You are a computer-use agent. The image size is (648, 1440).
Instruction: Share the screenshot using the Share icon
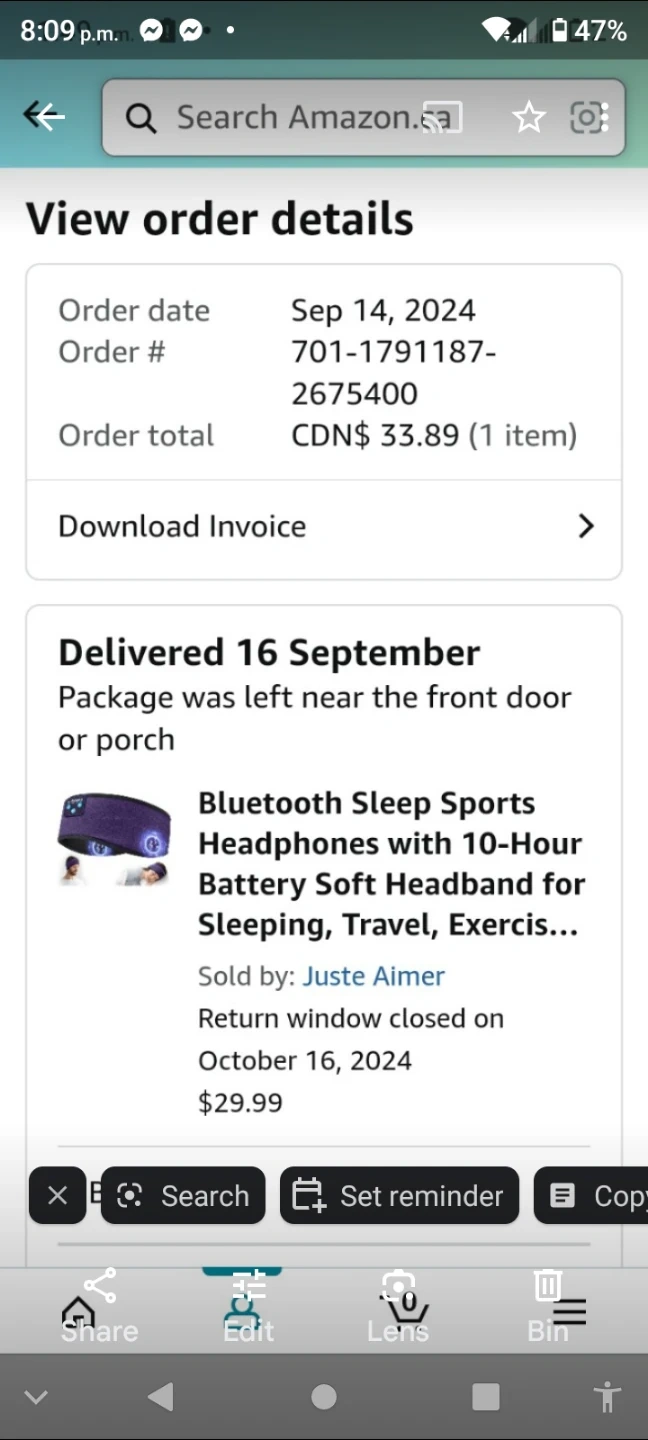(99, 1304)
